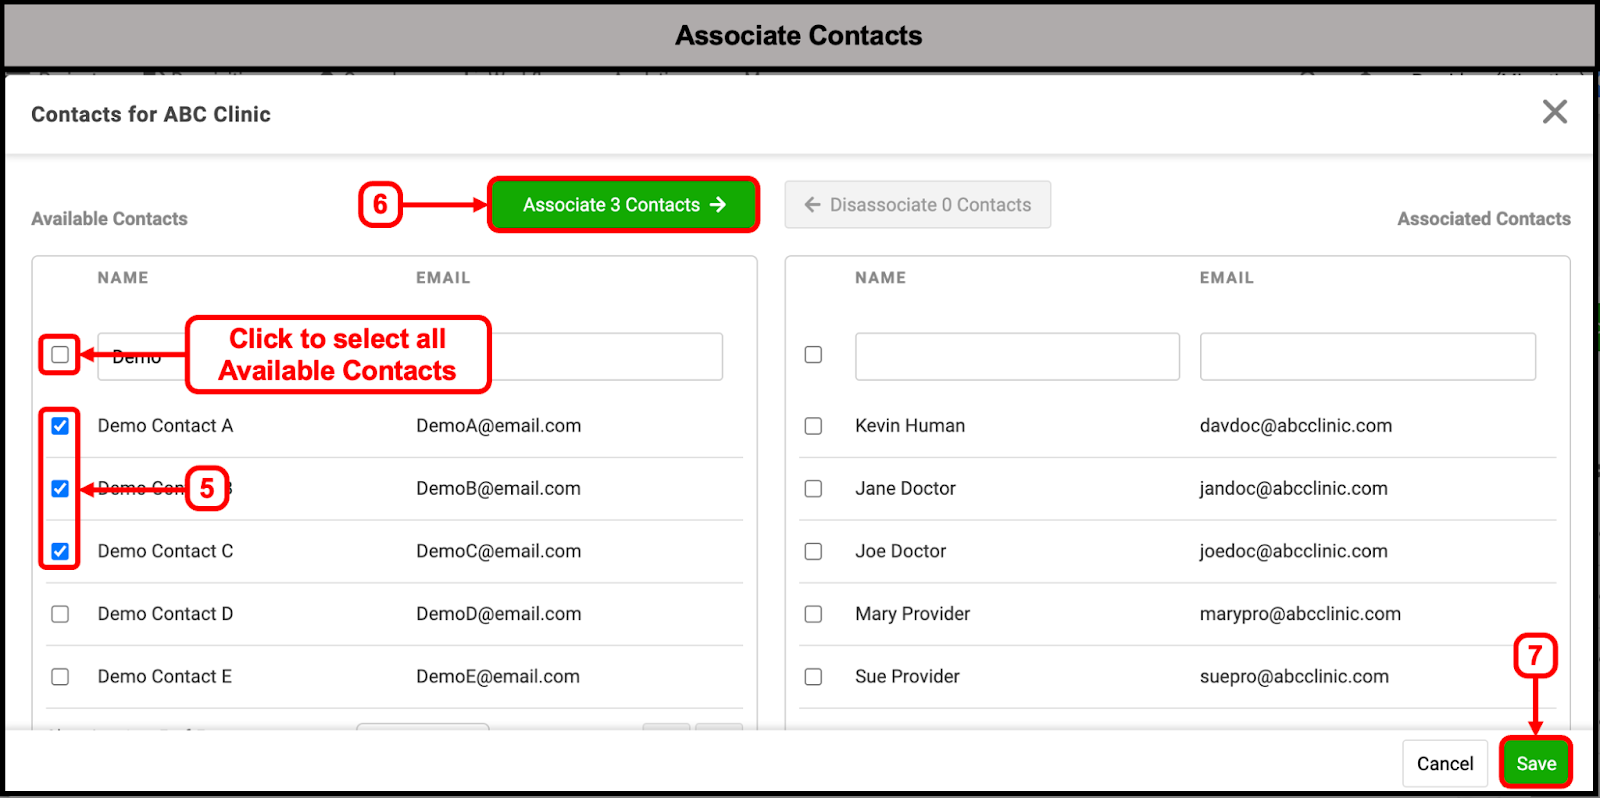Focus the Associated Contacts email filter field
Viewport: 1600px width, 798px height.
(1367, 357)
